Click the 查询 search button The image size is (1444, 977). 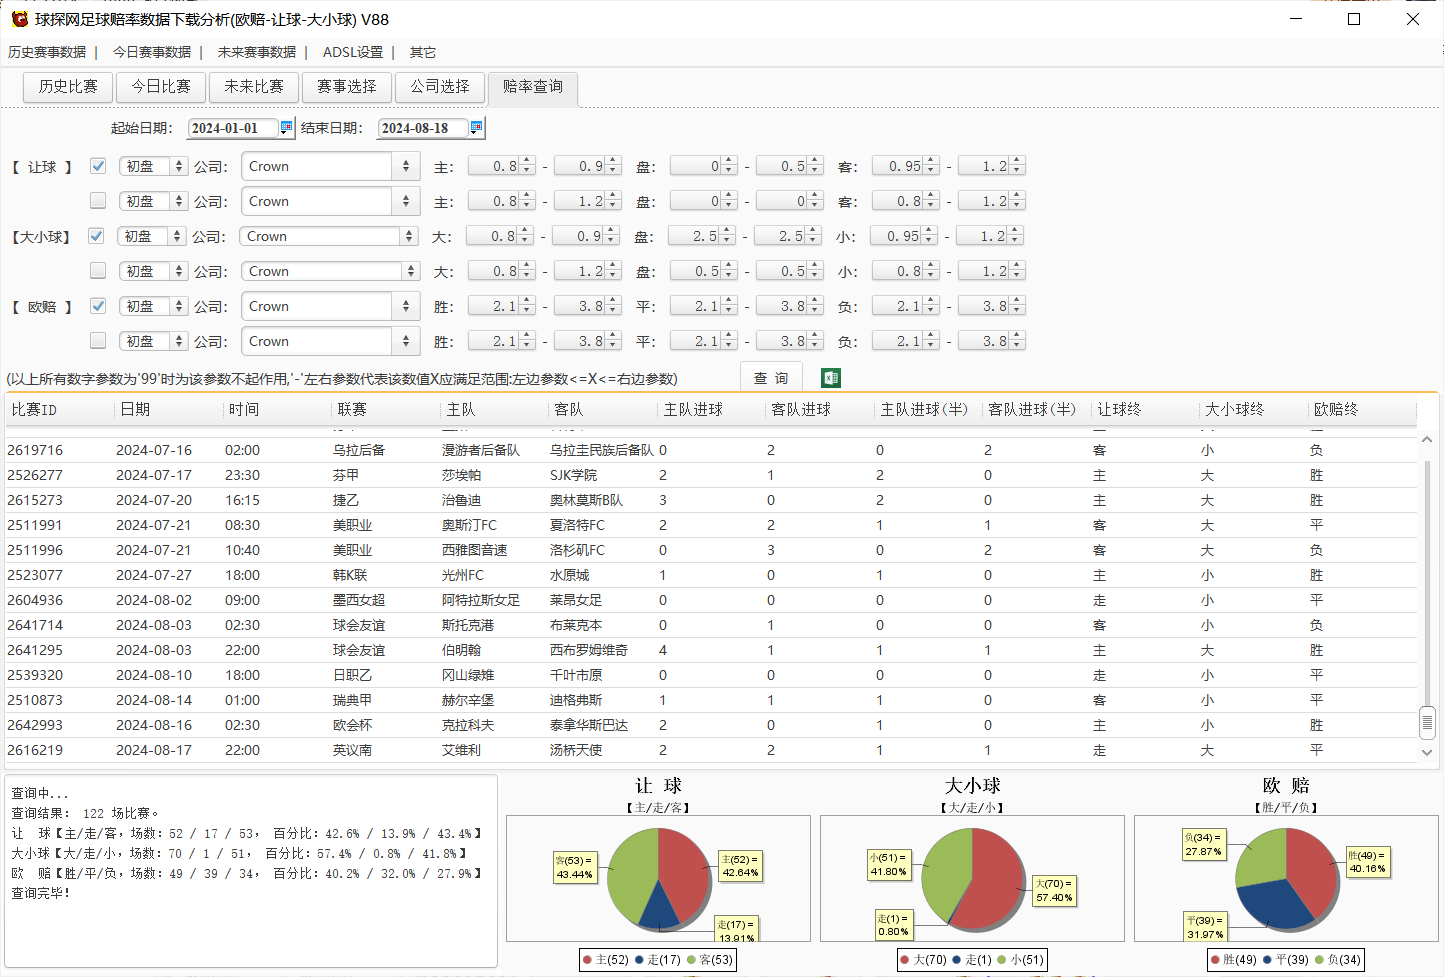point(771,378)
